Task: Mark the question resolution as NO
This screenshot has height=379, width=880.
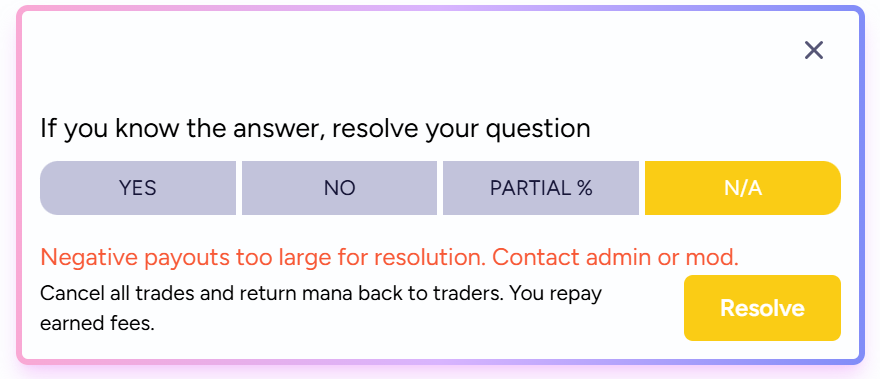Action: pyautogui.click(x=340, y=188)
